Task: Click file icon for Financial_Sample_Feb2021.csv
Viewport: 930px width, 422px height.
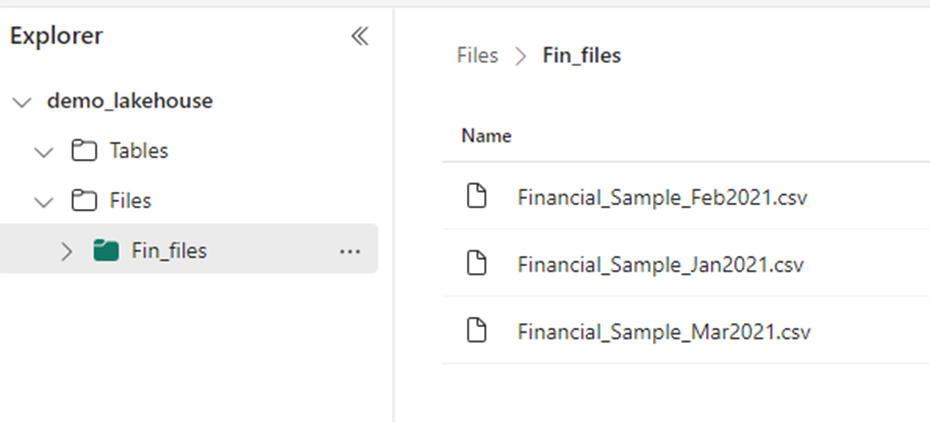Action: [x=476, y=196]
